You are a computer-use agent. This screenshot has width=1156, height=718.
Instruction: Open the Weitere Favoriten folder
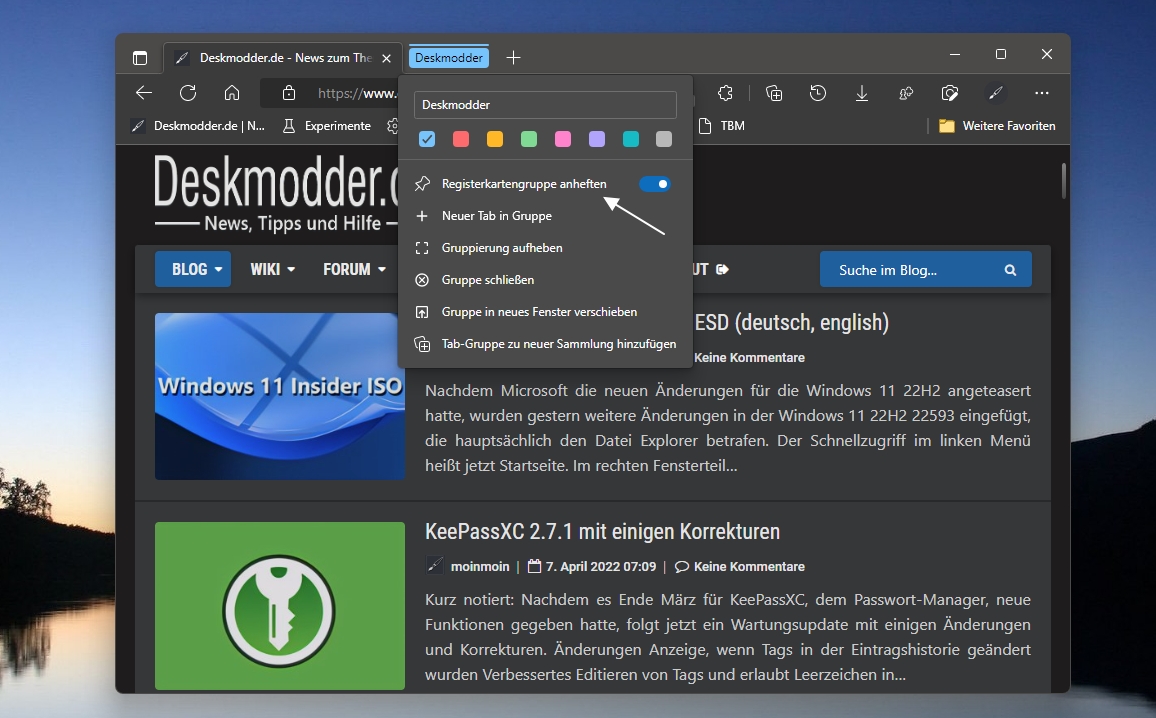pyautogui.click(x=997, y=126)
